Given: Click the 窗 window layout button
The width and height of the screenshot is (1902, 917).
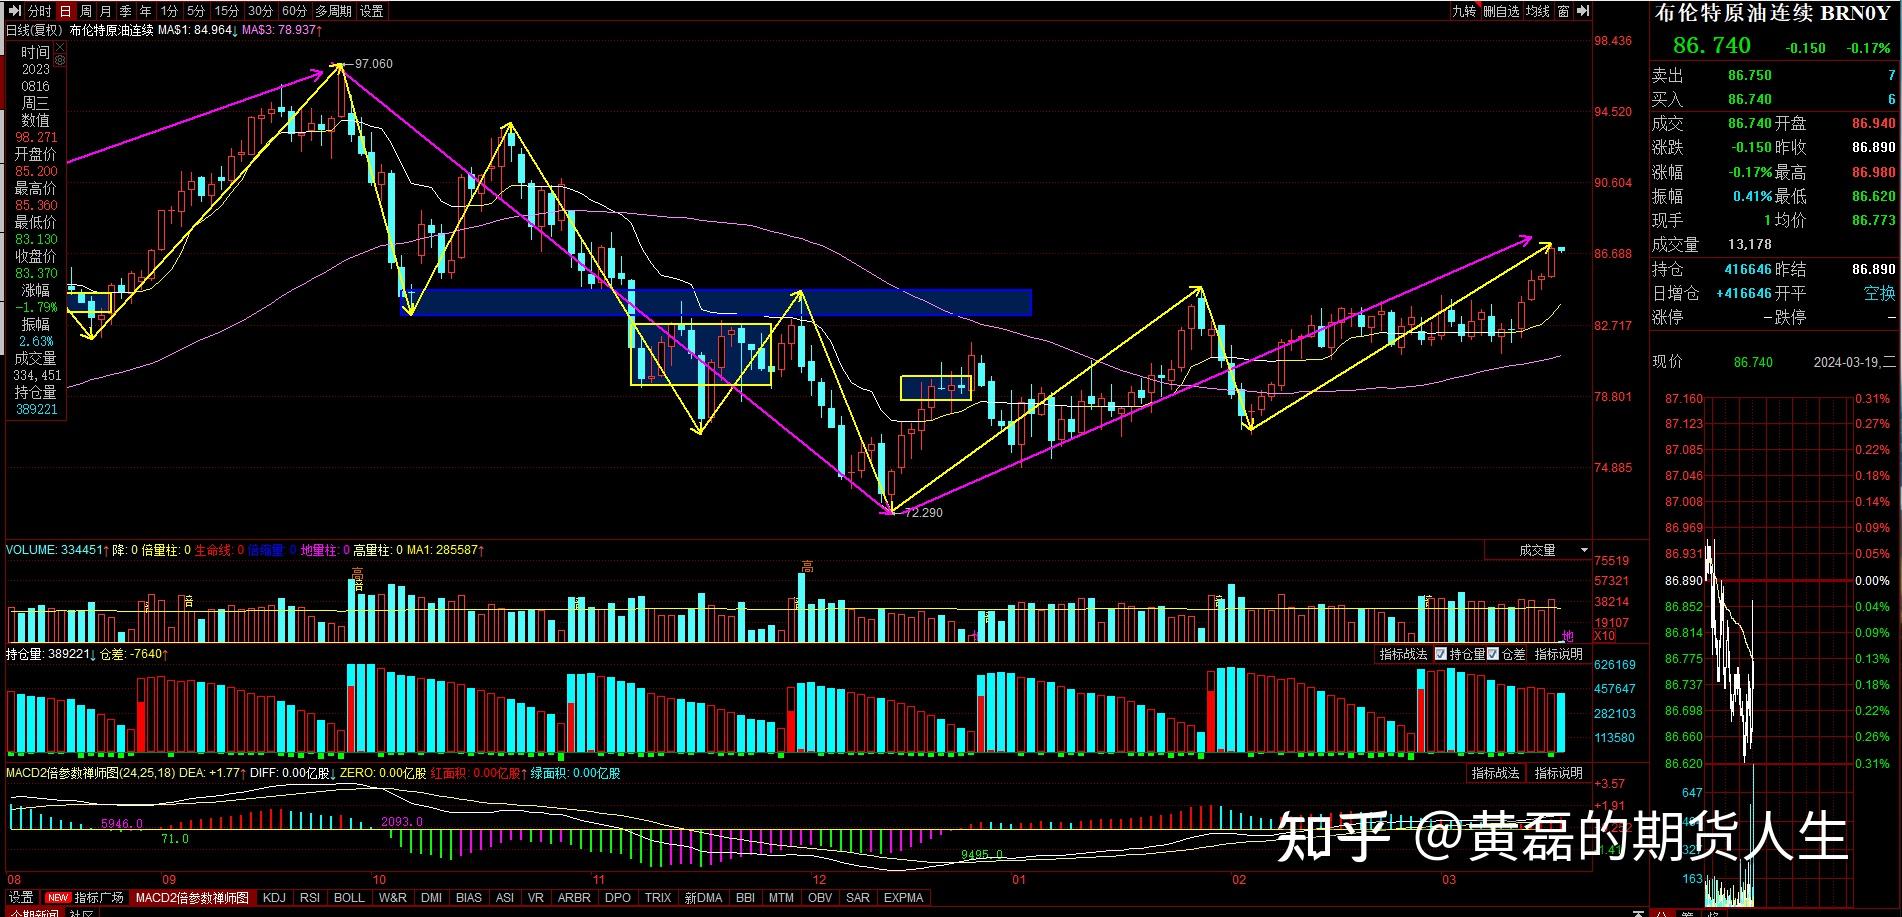Looking at the screenshot, I should click(x=1563, y=11).
